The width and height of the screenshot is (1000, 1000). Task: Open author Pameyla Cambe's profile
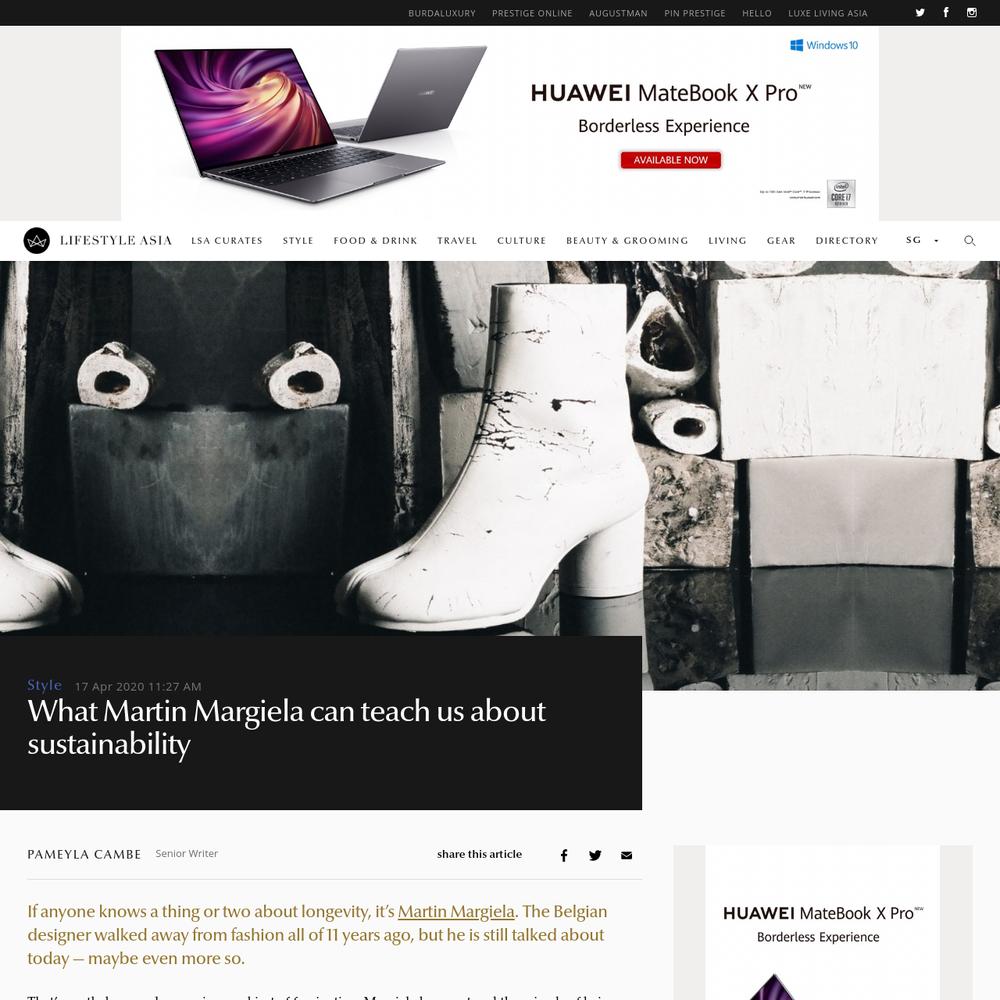(84, 855)
